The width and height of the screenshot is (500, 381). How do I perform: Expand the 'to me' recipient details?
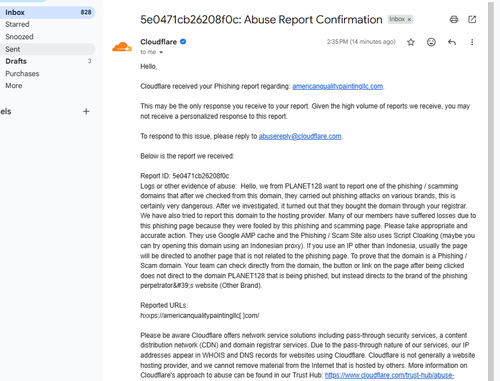pyautogui.click(x=161, y=52)
